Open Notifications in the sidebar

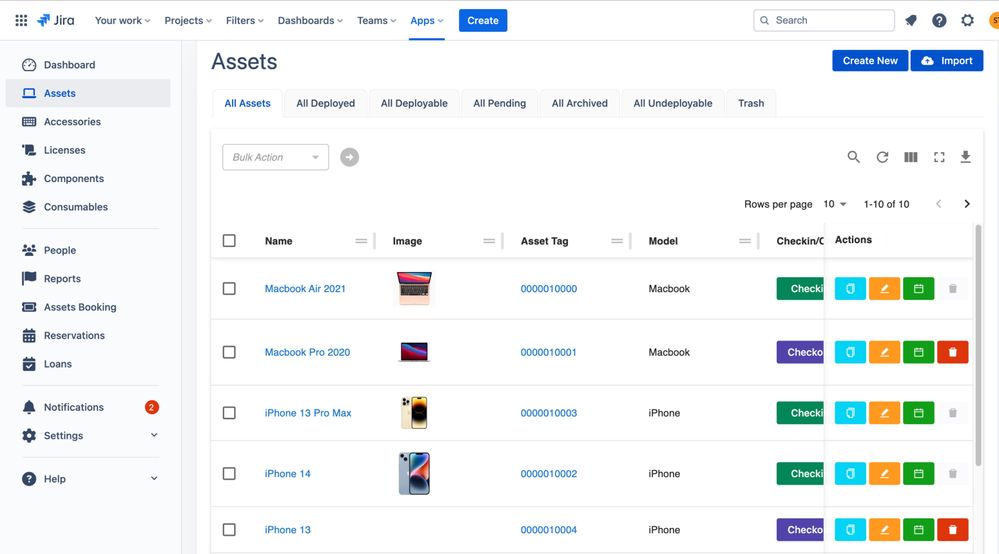(88, 407)
